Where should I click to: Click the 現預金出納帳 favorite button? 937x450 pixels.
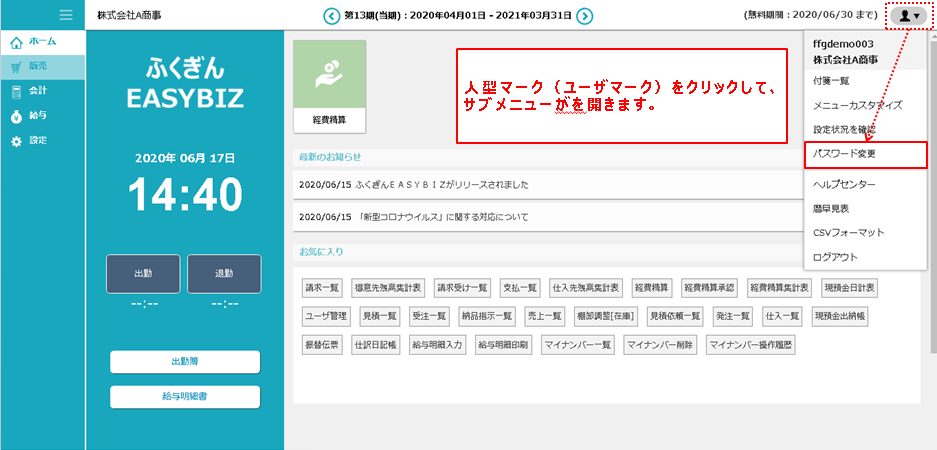click(x=839, y=316)
